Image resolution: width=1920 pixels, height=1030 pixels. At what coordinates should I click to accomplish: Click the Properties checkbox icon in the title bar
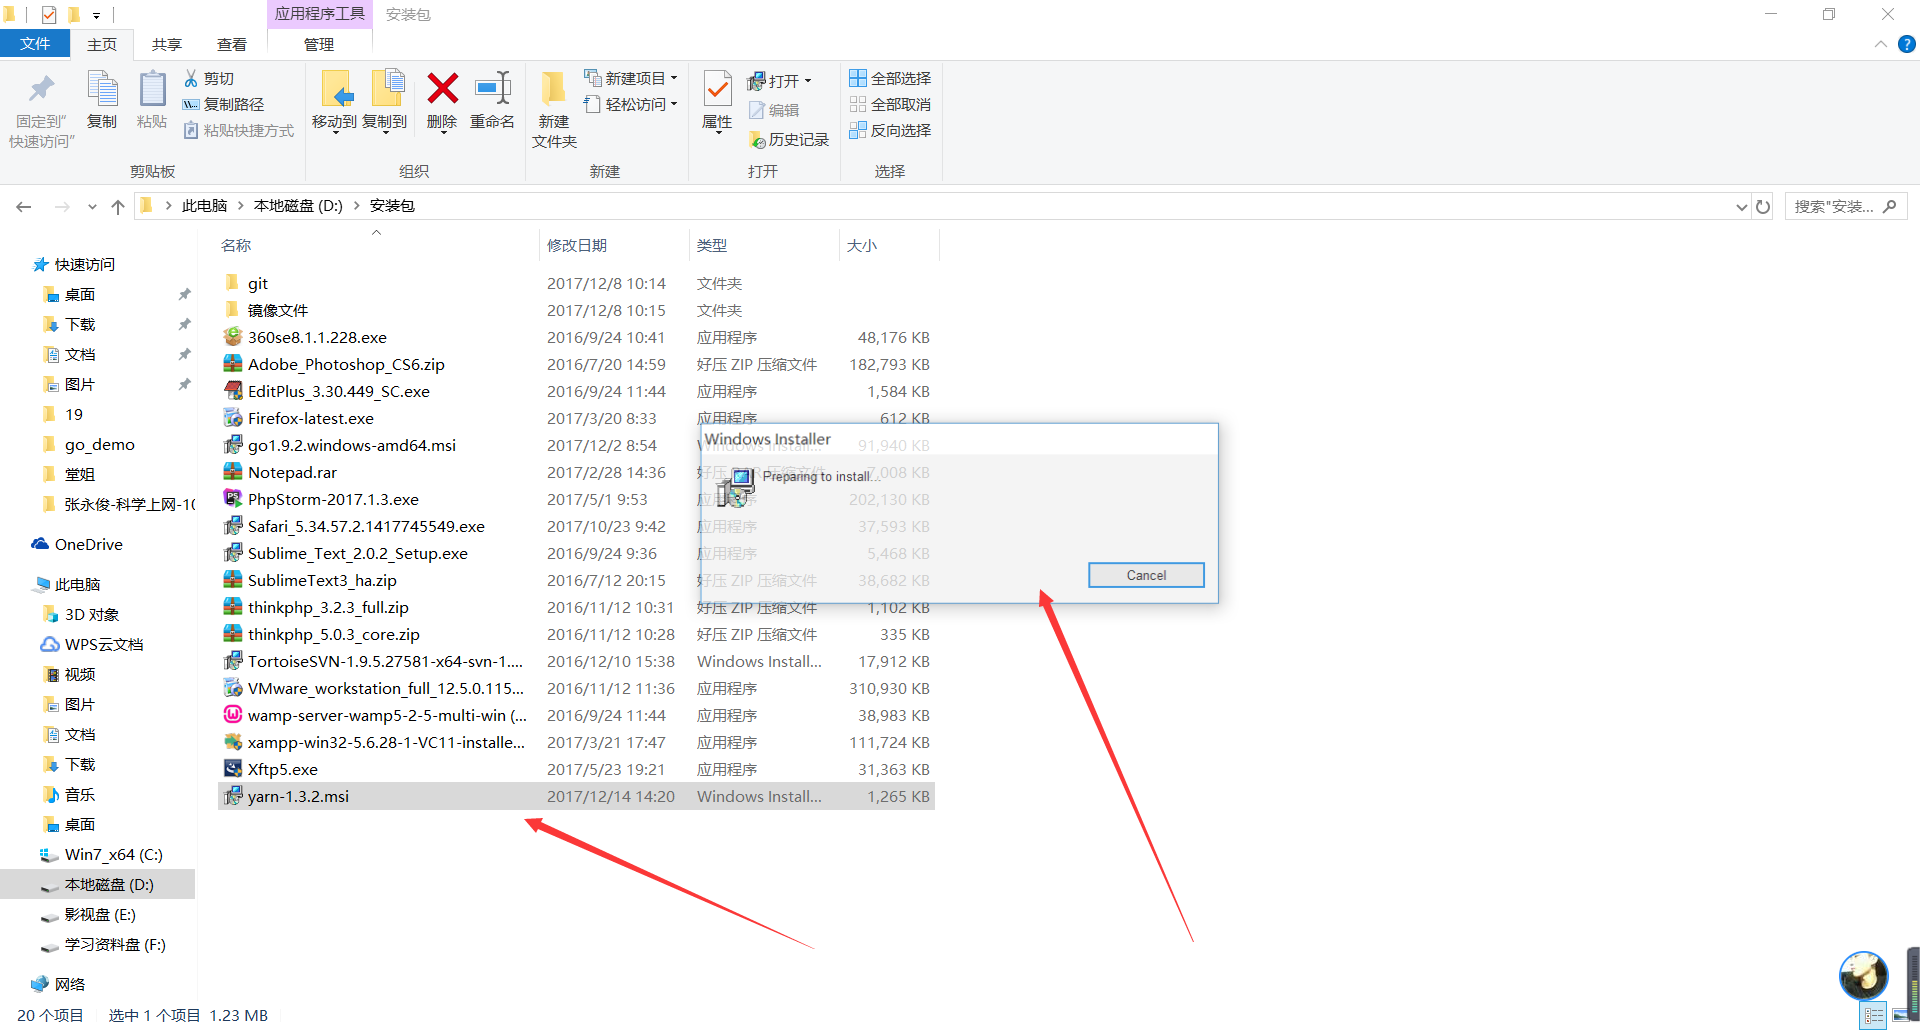[x=49, y=14]
